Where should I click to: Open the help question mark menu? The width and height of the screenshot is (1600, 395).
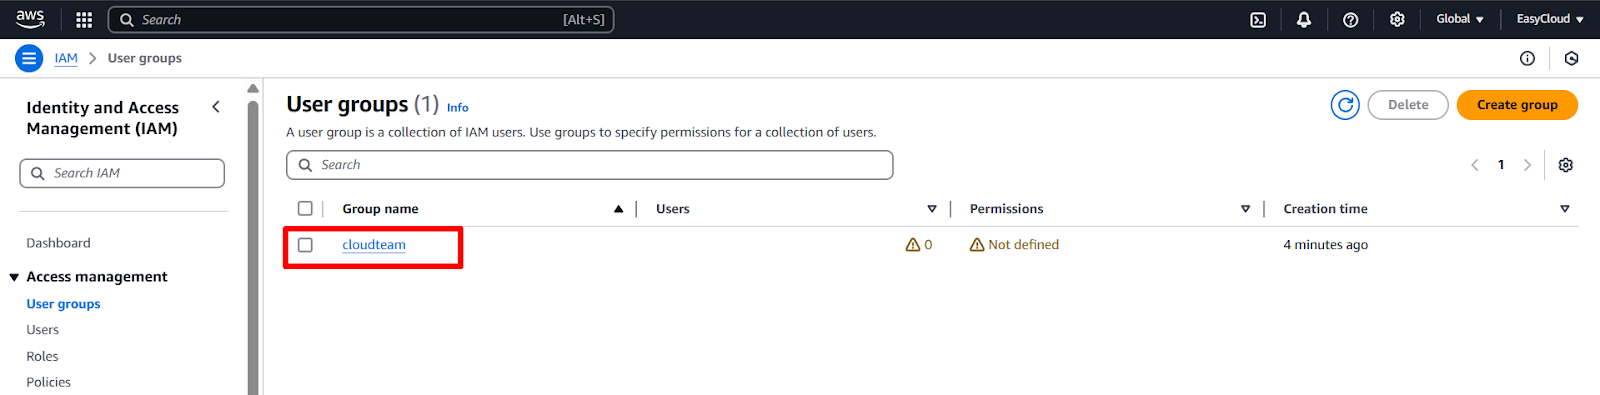[1350, 19]
